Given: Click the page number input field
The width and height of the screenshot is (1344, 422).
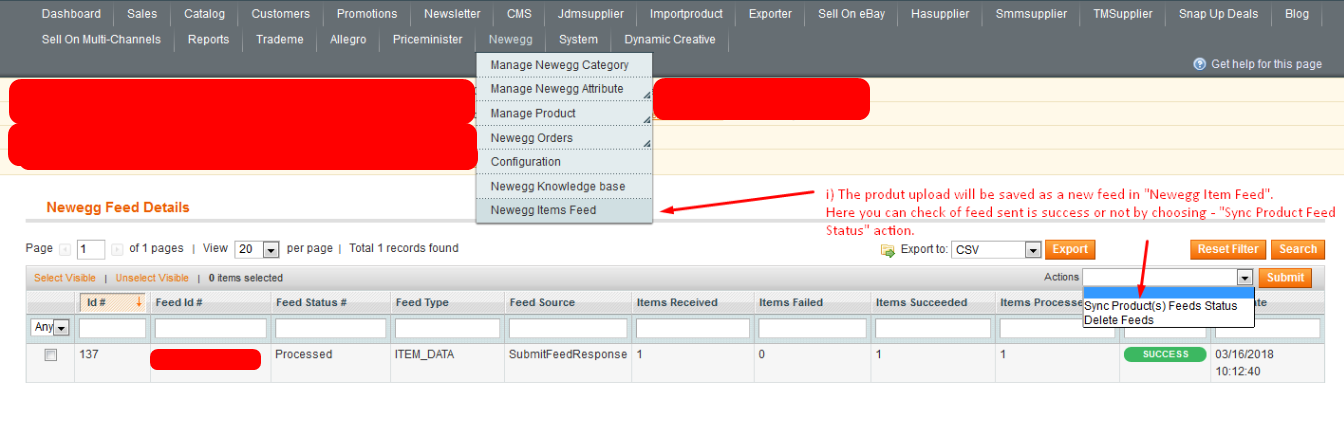Looking at the screenshot, I should 91,249.
